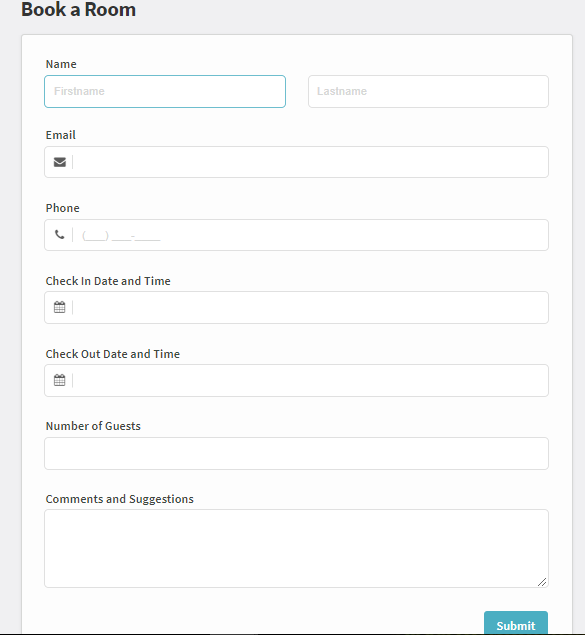Click the Comments and Suggestions textarea
Screen dimensions: 585x635
click(296, 548)
